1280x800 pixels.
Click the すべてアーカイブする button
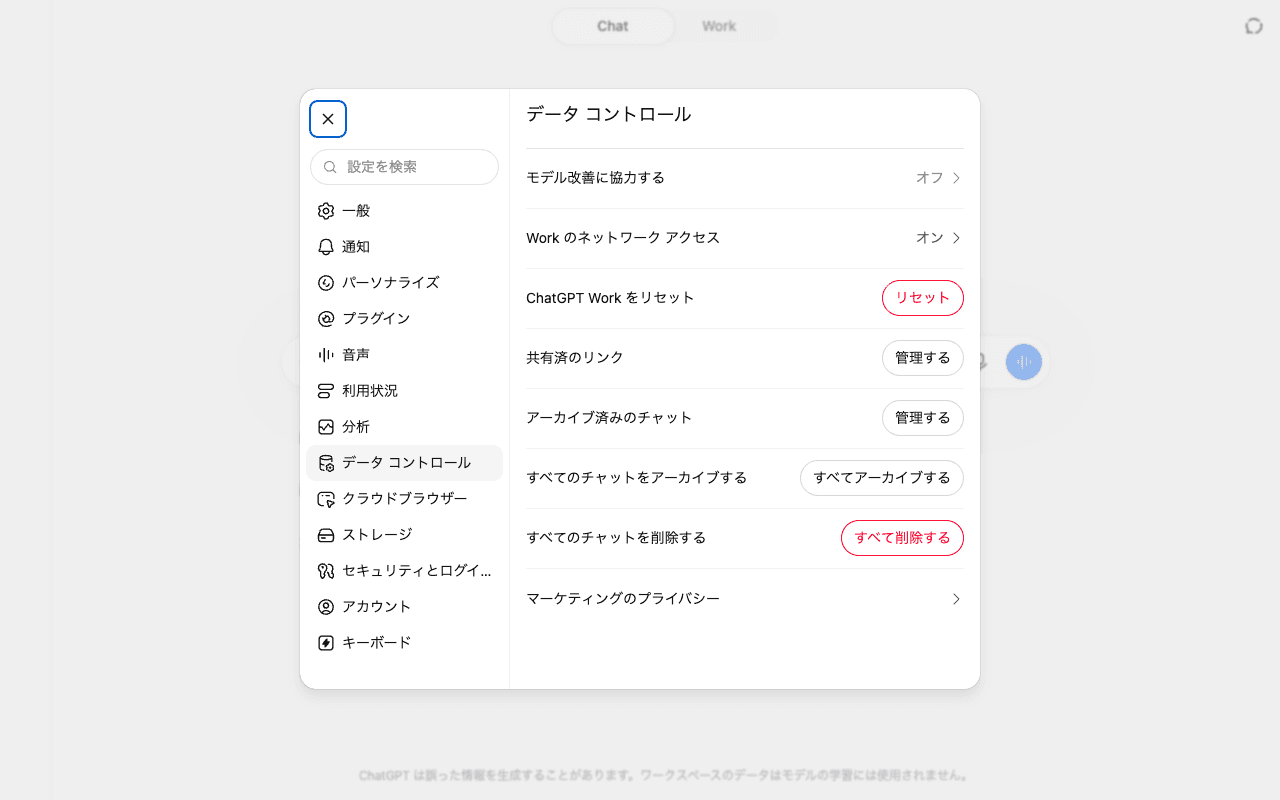[x=882, y=478]
